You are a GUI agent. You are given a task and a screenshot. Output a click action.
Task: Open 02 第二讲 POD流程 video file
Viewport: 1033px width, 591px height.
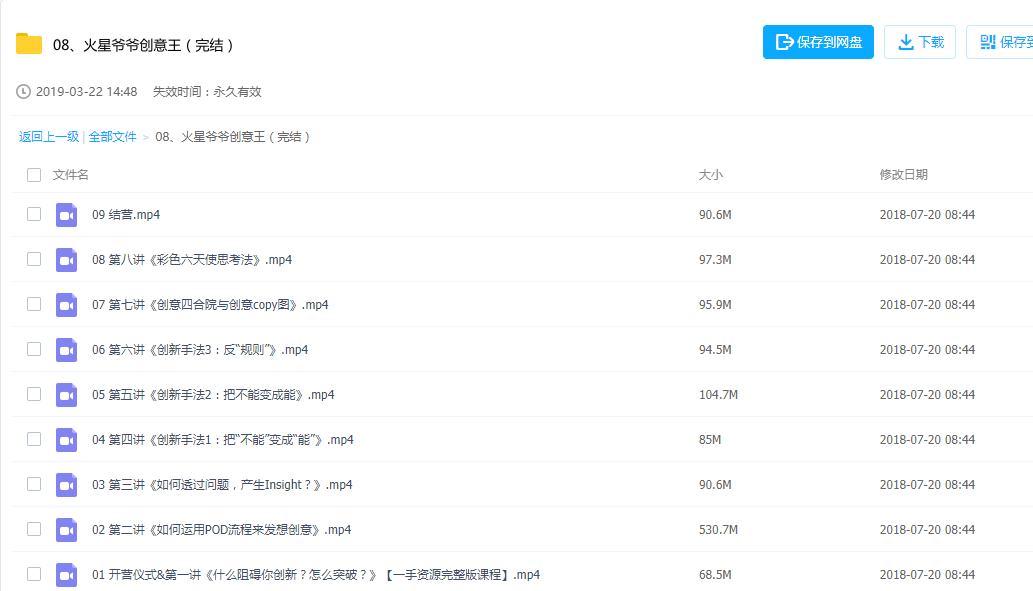tap(221, 530)
